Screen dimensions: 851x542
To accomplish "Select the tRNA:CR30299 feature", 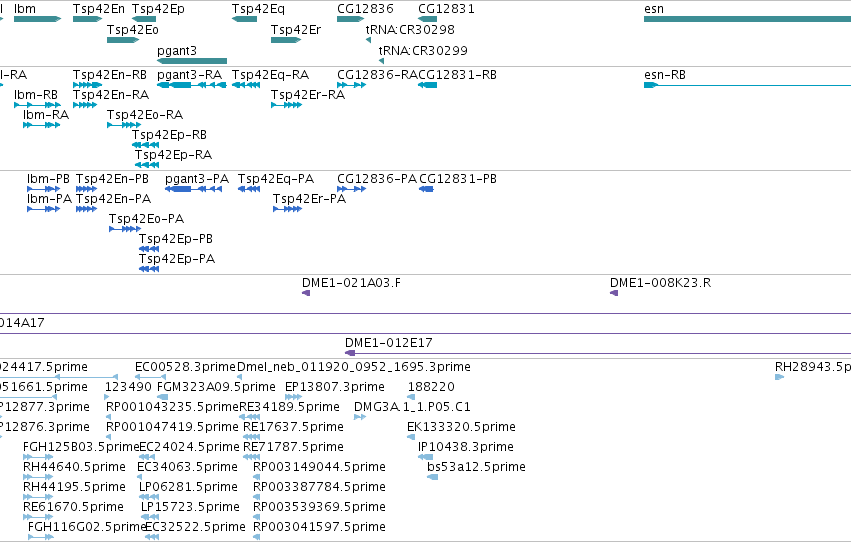I will point(382,61).
